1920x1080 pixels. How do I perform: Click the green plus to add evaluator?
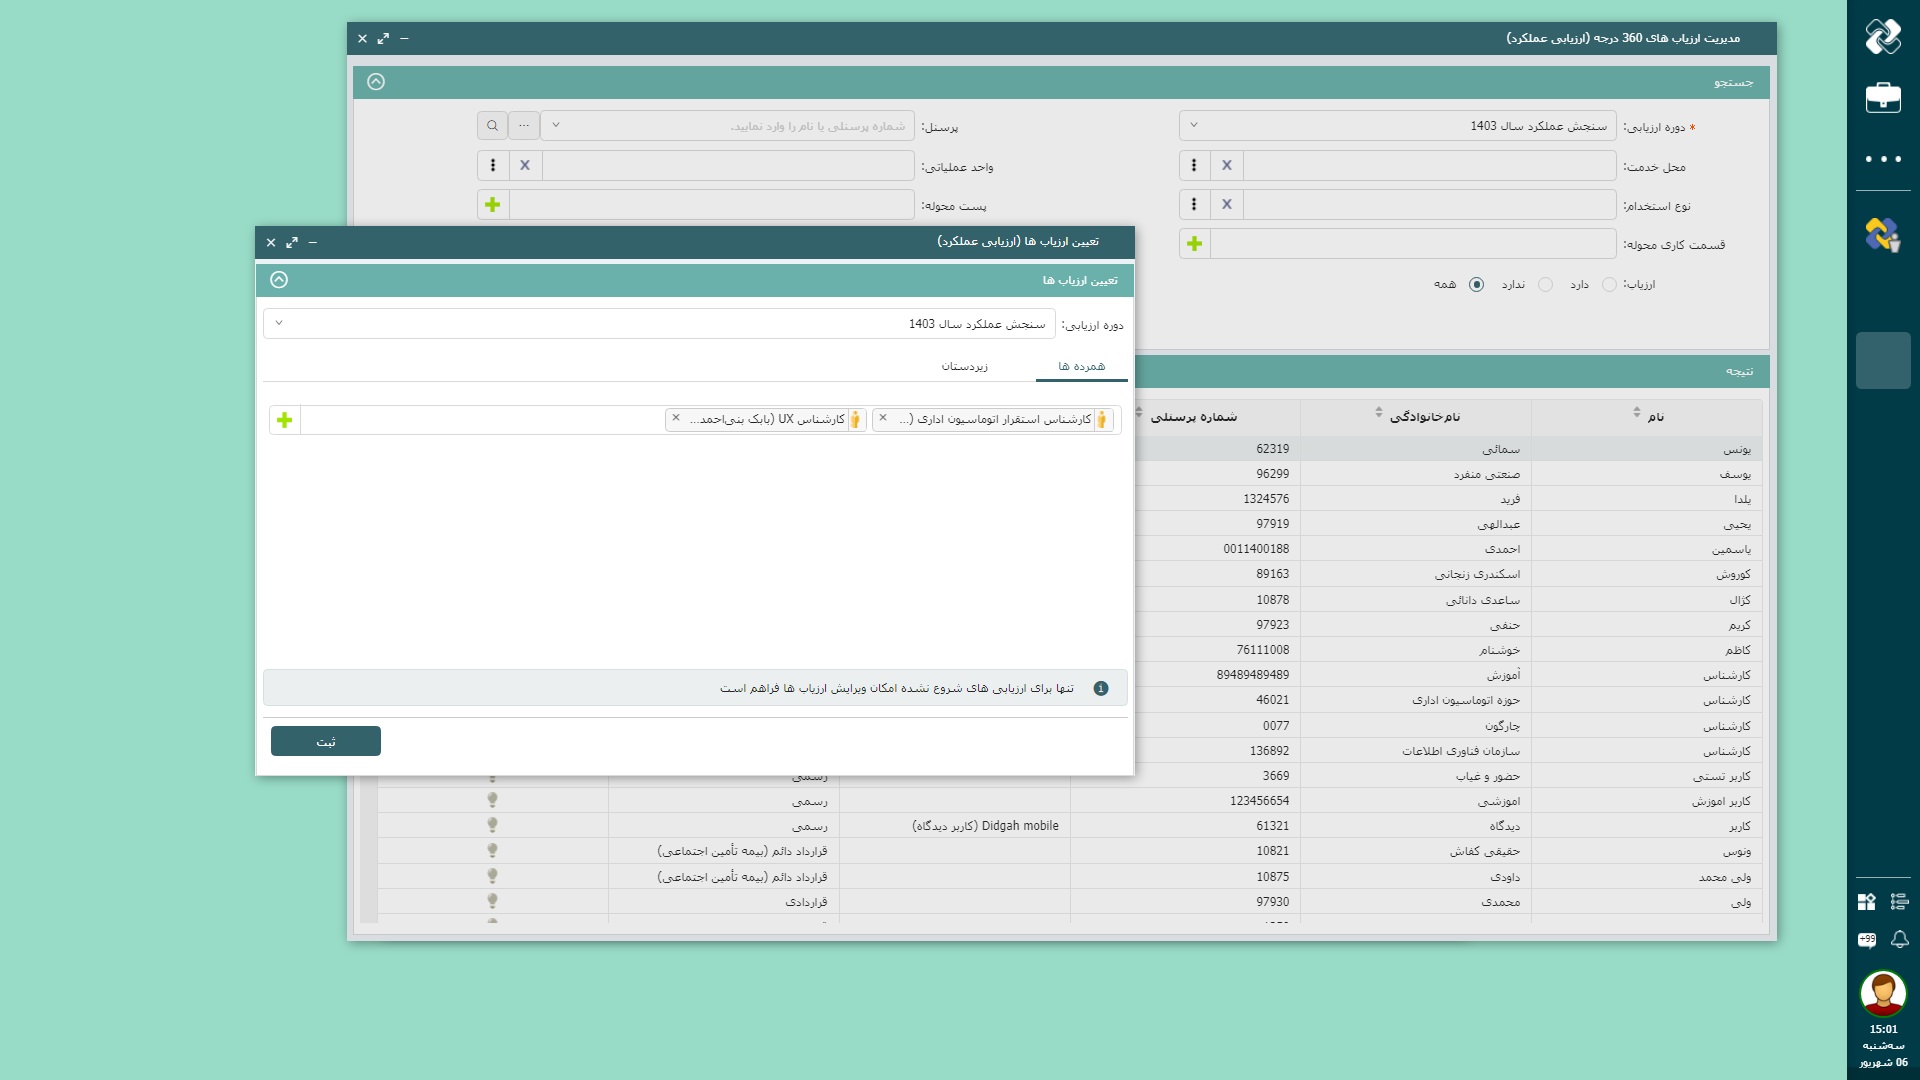(x=285, y=420)
